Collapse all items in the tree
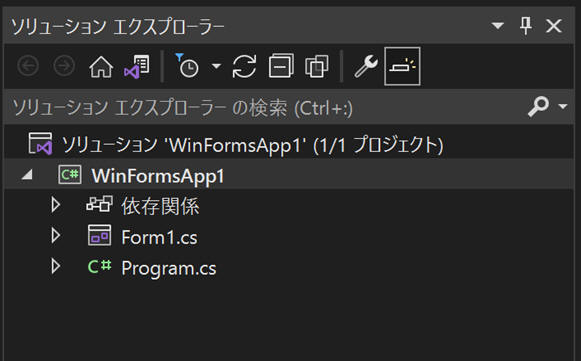Image resolution: width=581 pixels, height=361 pixels. coord(281,66)
